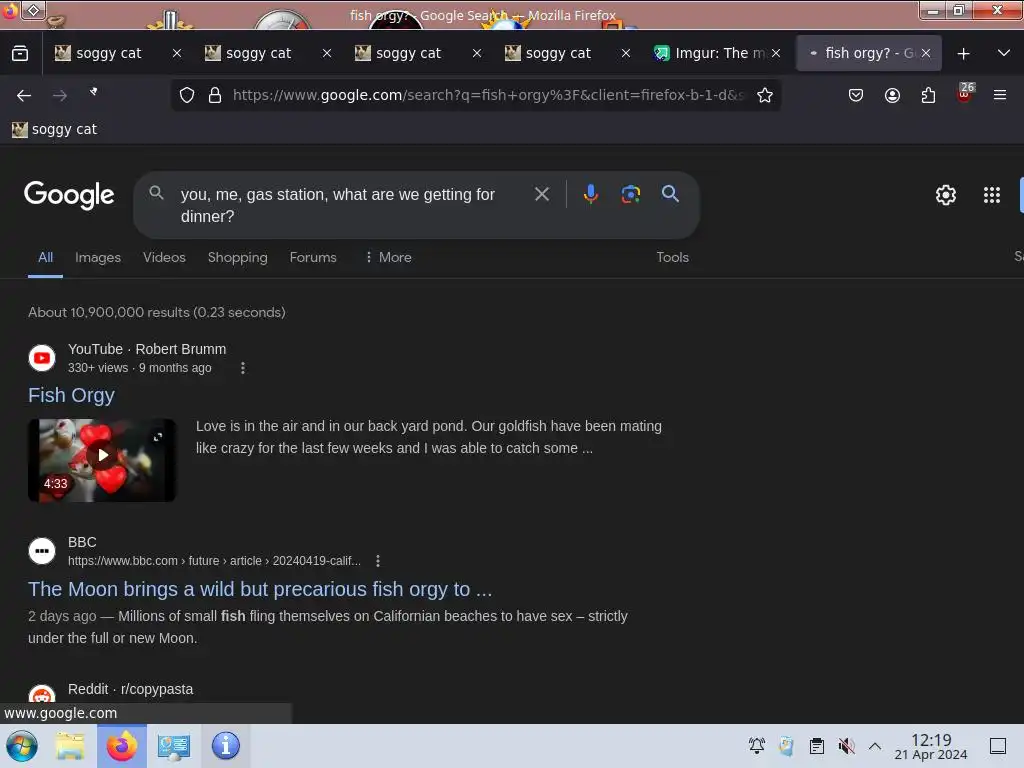Open the BBC Moon fish article link
This screenshot has width=1024, height=768.
pos(260,589)
